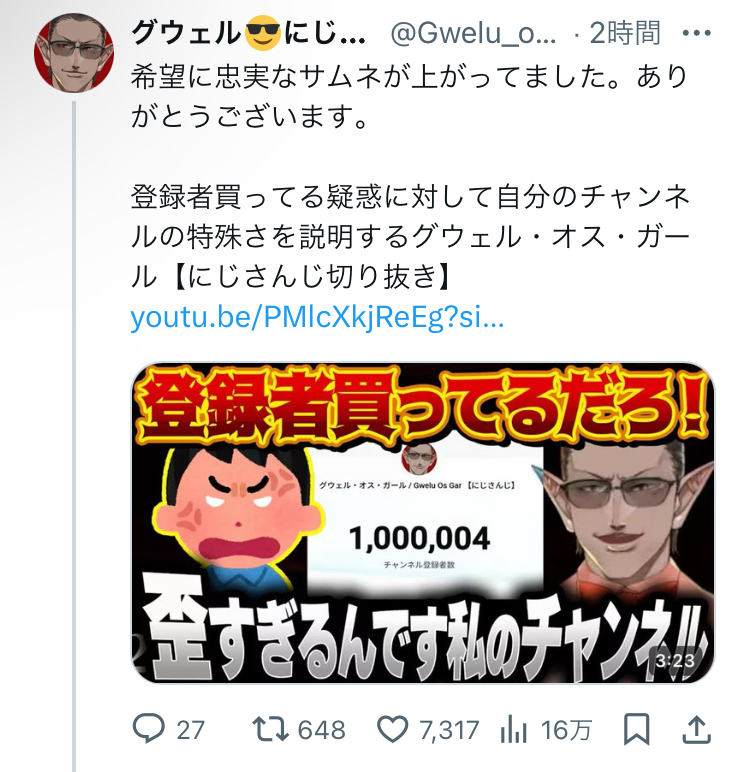Tap the repost arrows icon
Screen dimensions: 750x772
click(x=270, y=730)
